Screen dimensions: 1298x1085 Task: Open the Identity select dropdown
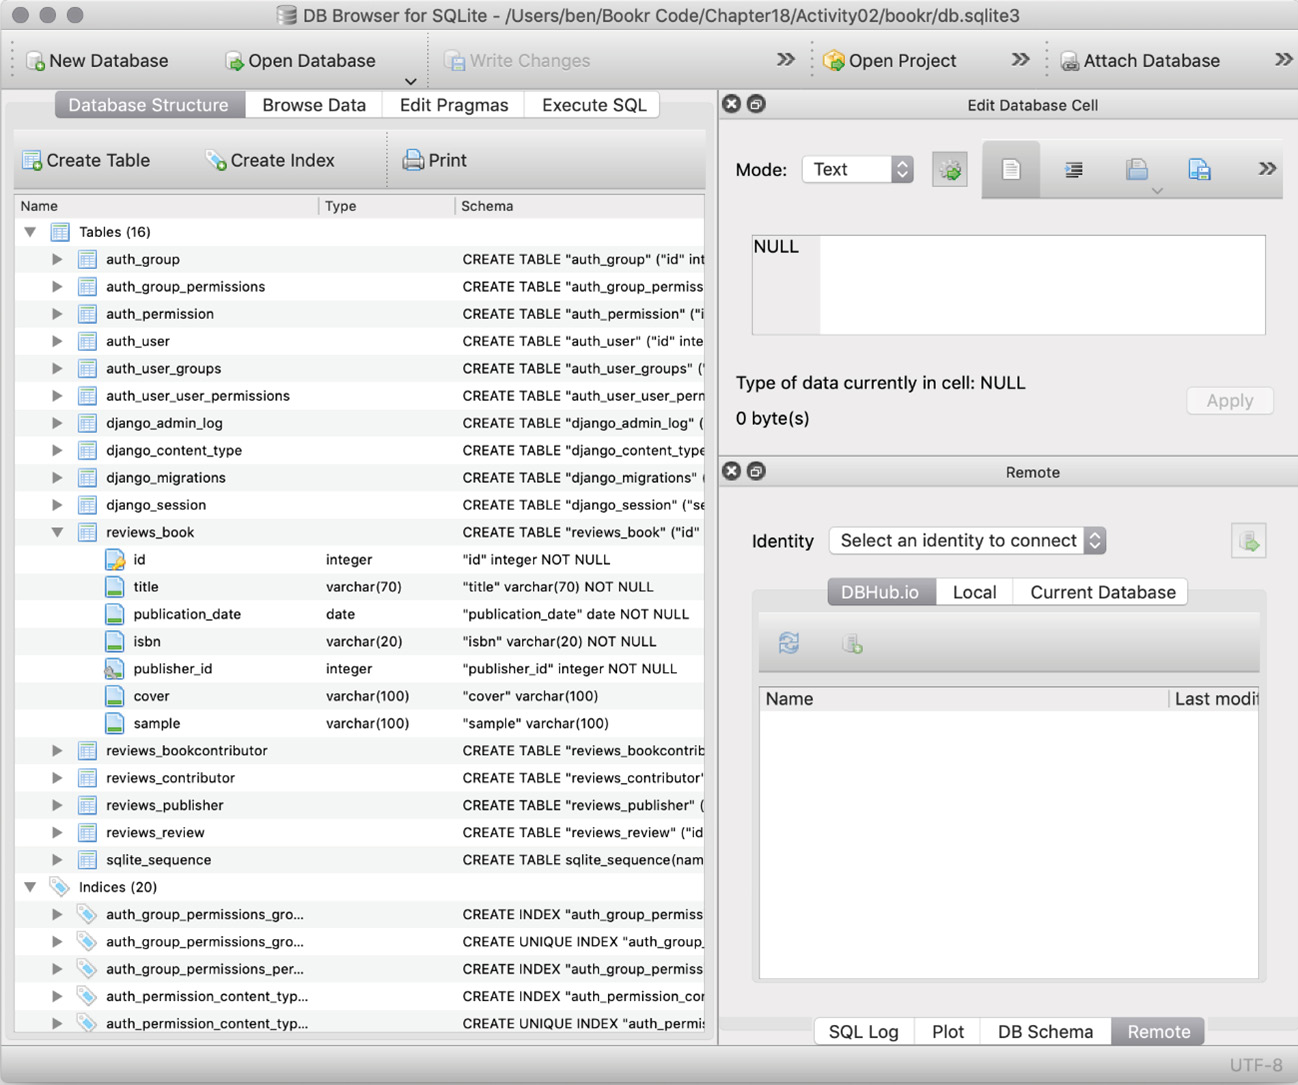pyautogui.click(x=967, y=541)
